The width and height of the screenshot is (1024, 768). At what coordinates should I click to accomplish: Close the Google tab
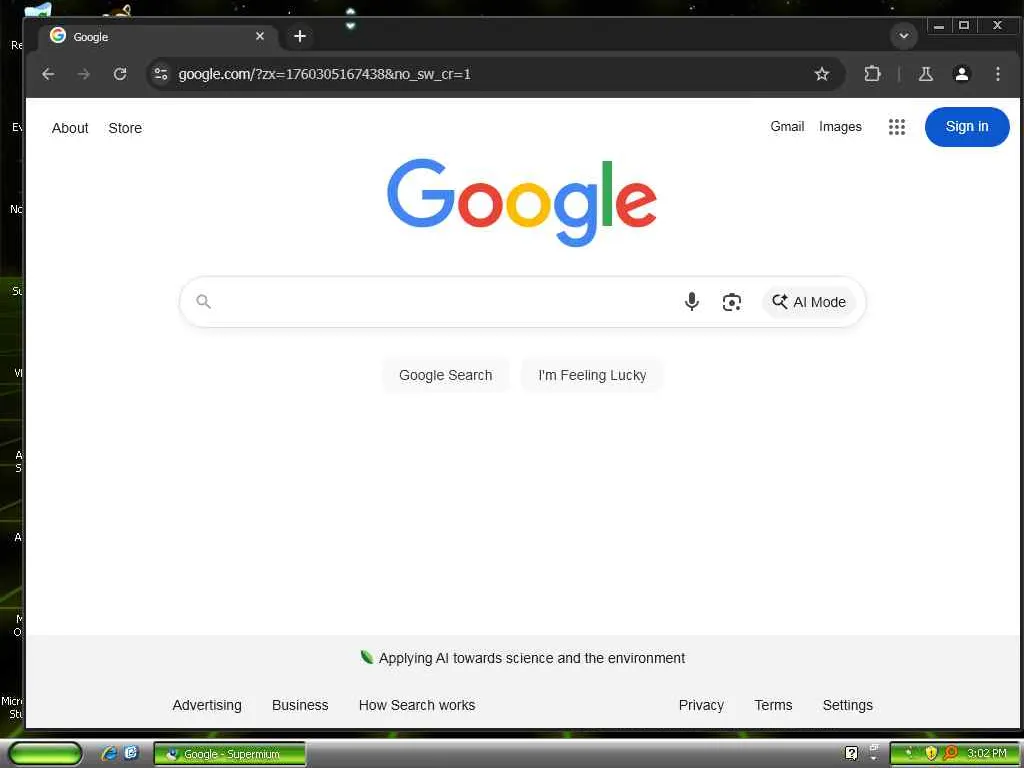pos(260,36)
